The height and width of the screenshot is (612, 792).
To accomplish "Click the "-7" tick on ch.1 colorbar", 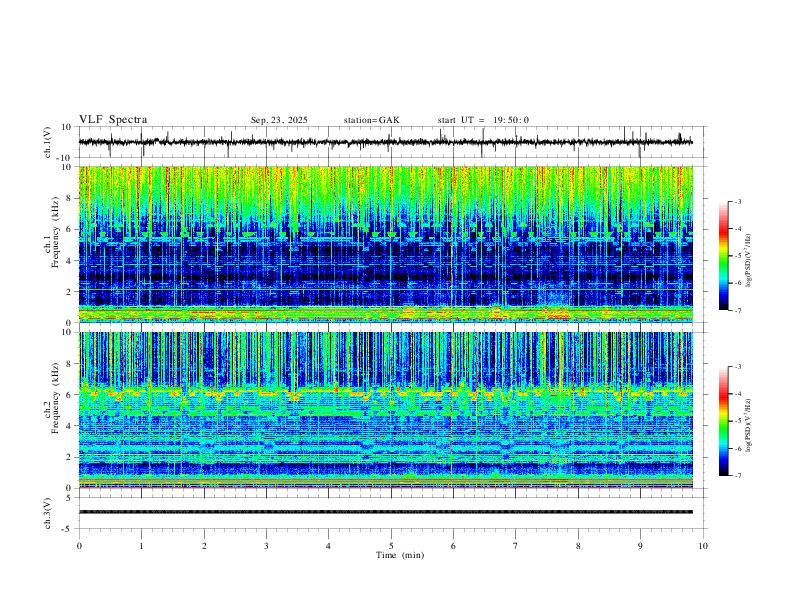I will pyautogui.click(x=738, y=310).
